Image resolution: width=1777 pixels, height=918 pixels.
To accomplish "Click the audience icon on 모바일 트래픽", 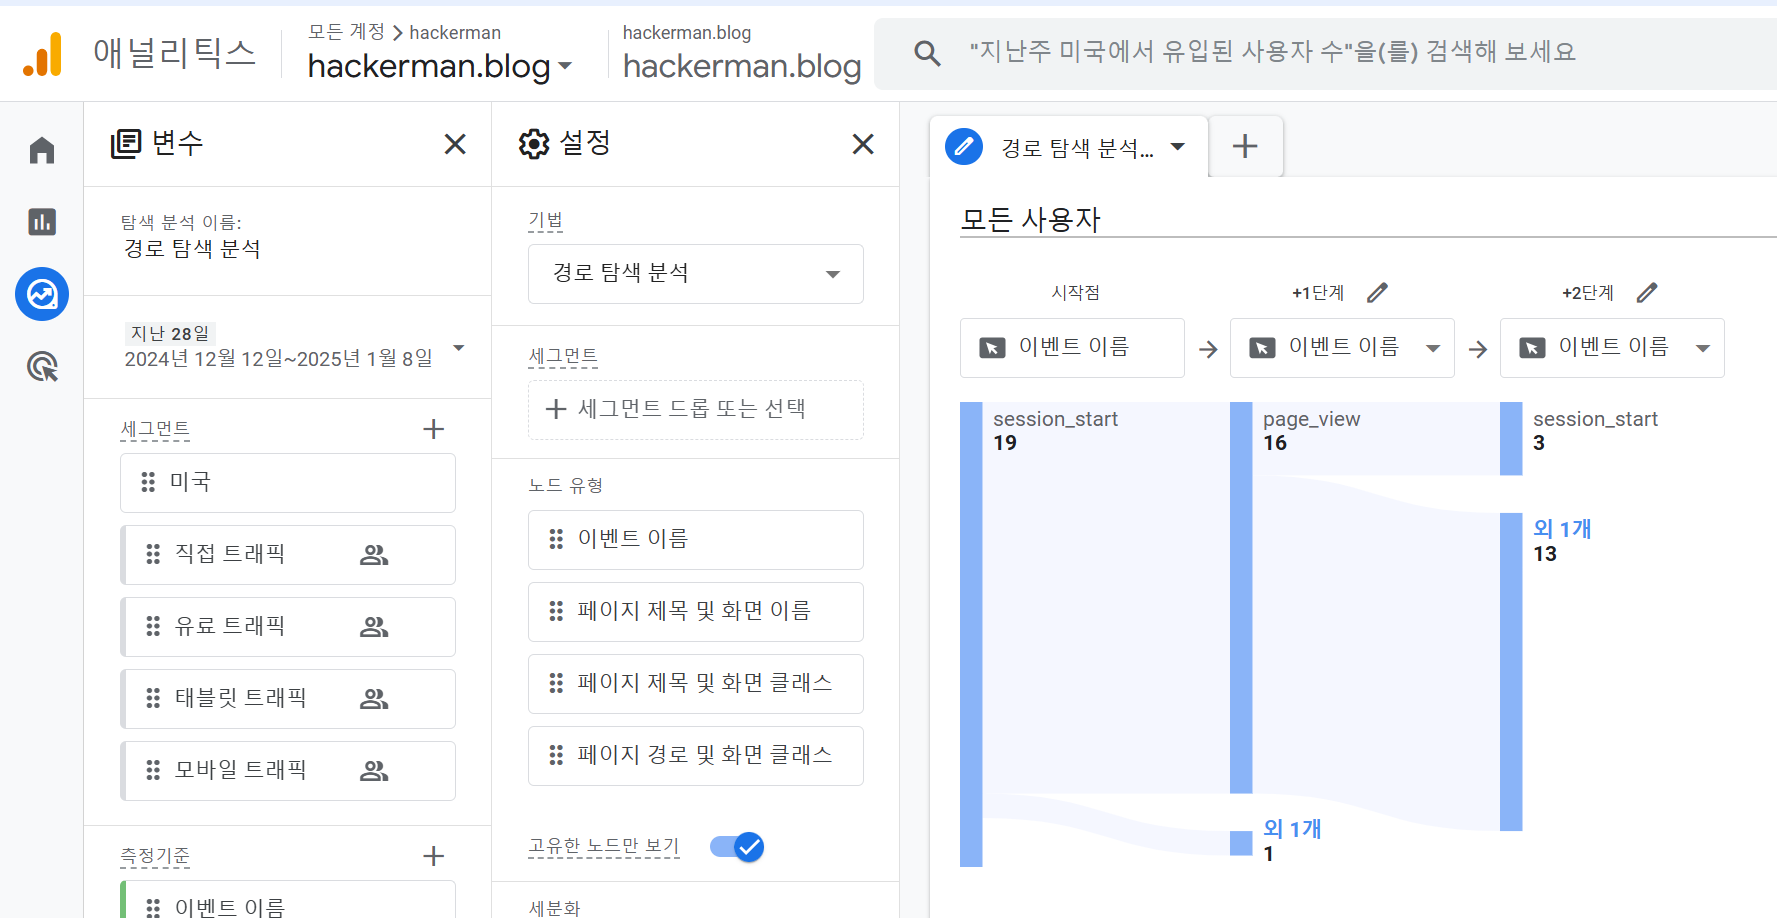I will pos(374,771).
